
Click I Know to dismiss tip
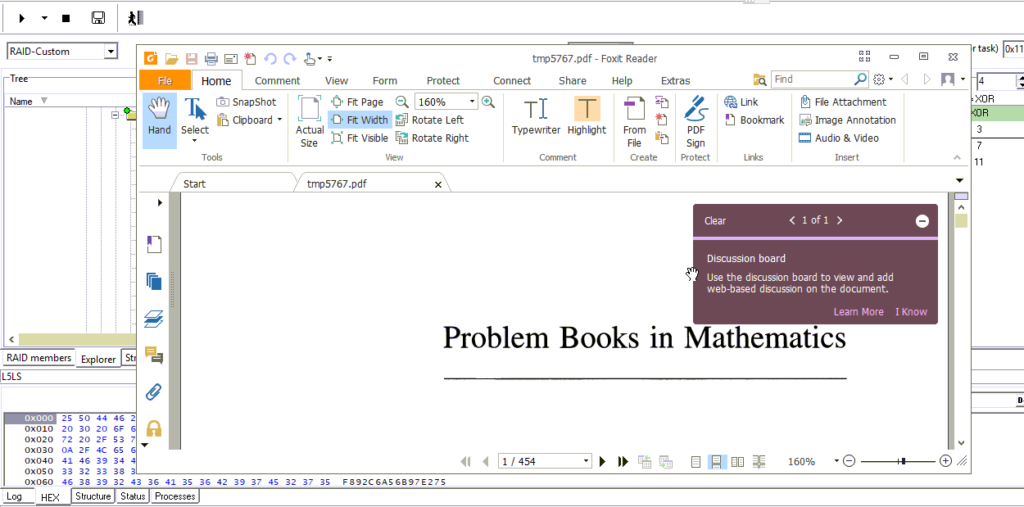(911, 312)
